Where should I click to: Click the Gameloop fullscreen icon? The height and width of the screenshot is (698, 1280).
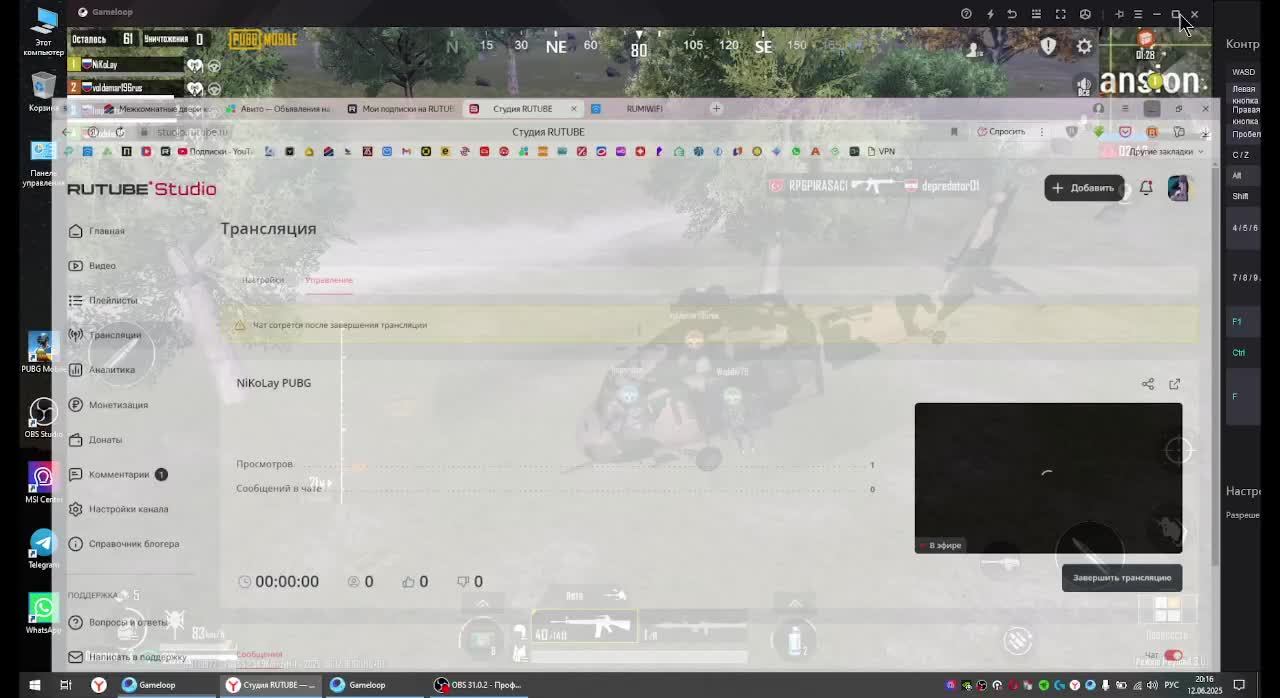tap(1061, 14)
